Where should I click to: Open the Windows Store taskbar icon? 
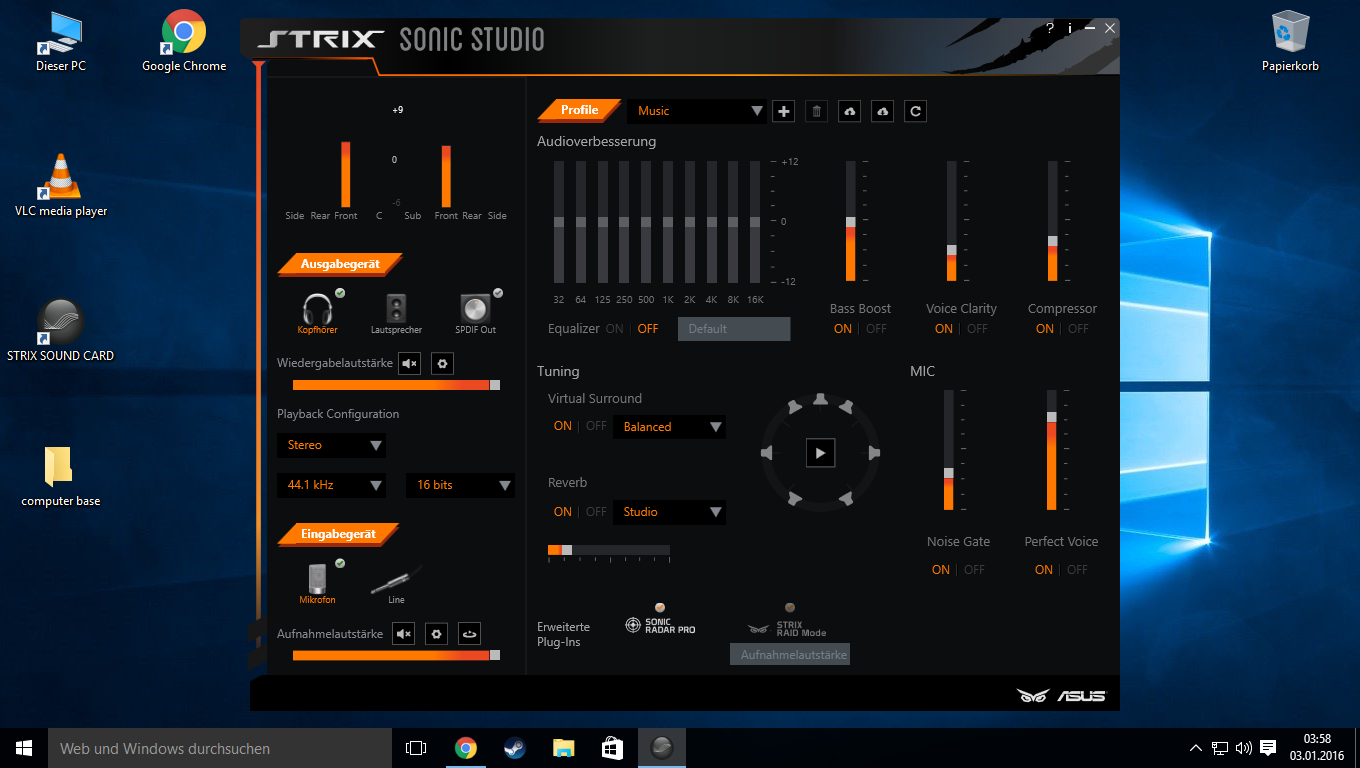[612, 748]
